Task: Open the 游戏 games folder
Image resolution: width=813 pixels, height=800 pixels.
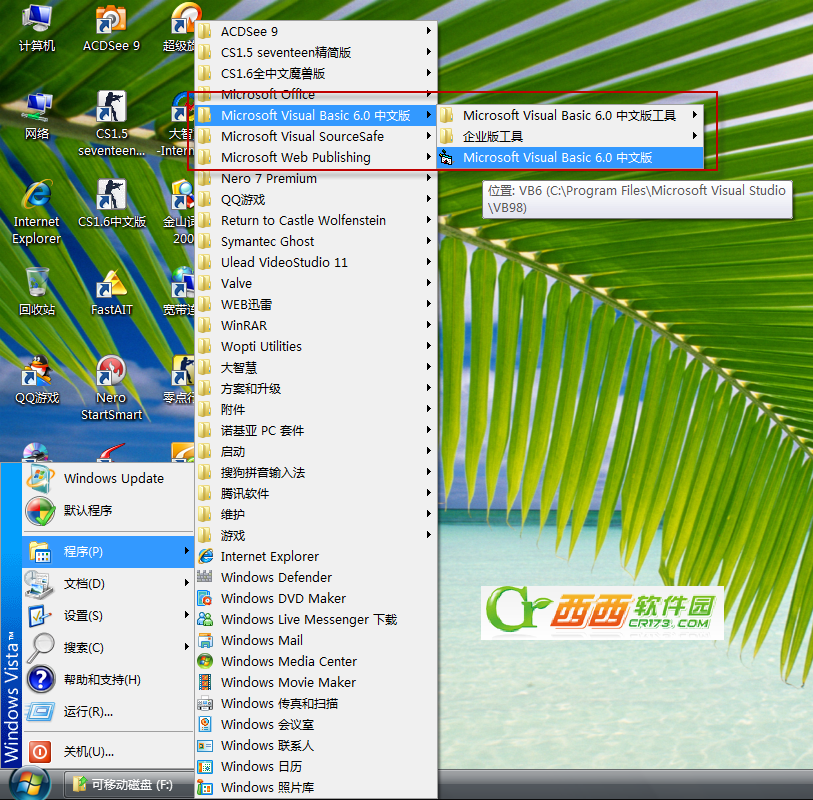Action: pyautogui.click(x=316, y=536)
